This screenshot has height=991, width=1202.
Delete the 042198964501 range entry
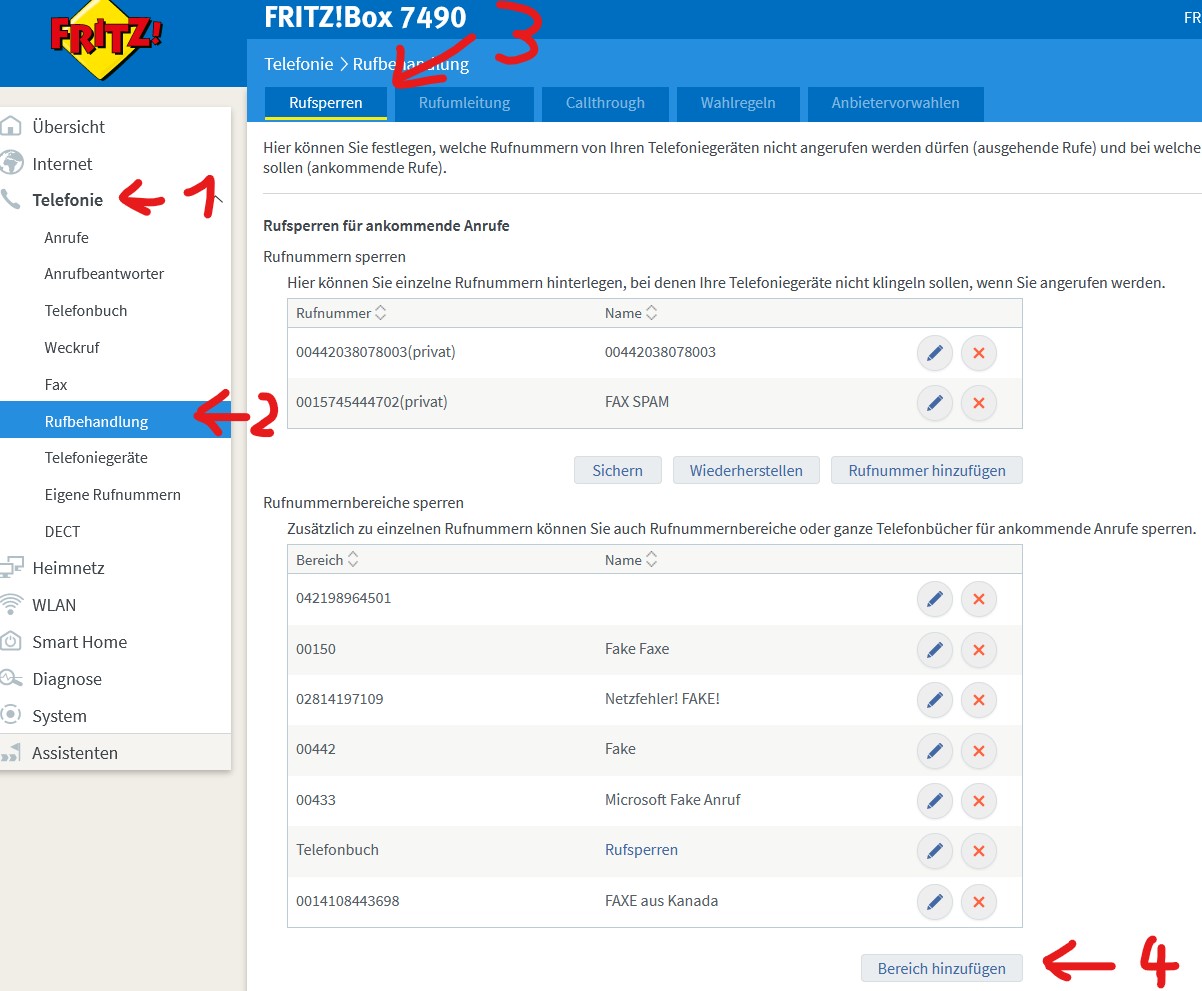tap(979, 599)
